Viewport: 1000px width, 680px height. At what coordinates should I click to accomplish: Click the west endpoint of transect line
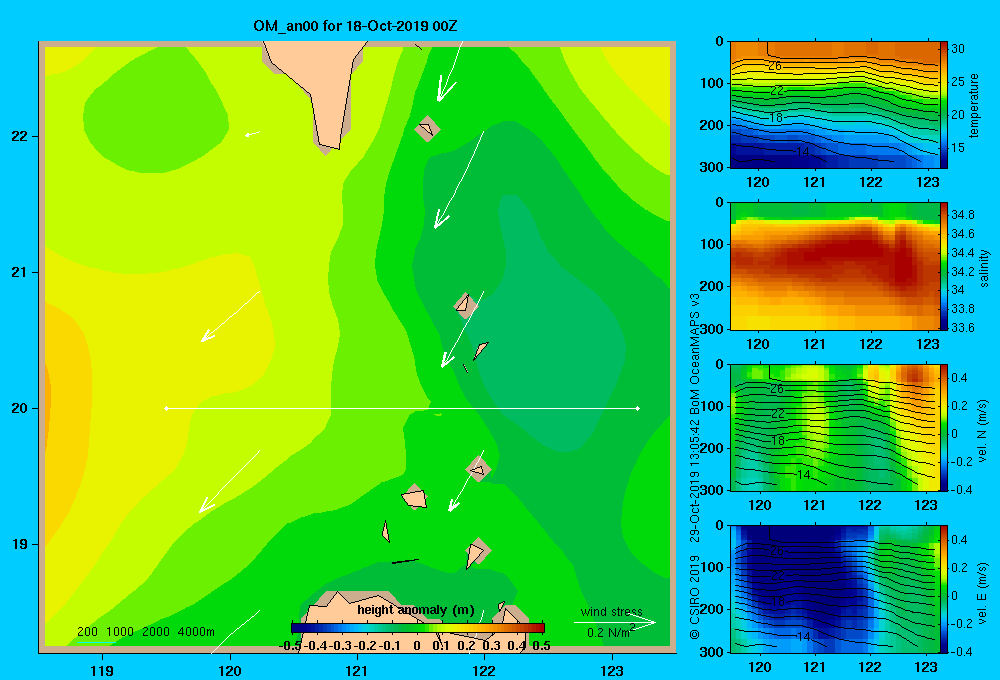pos(166,408)
